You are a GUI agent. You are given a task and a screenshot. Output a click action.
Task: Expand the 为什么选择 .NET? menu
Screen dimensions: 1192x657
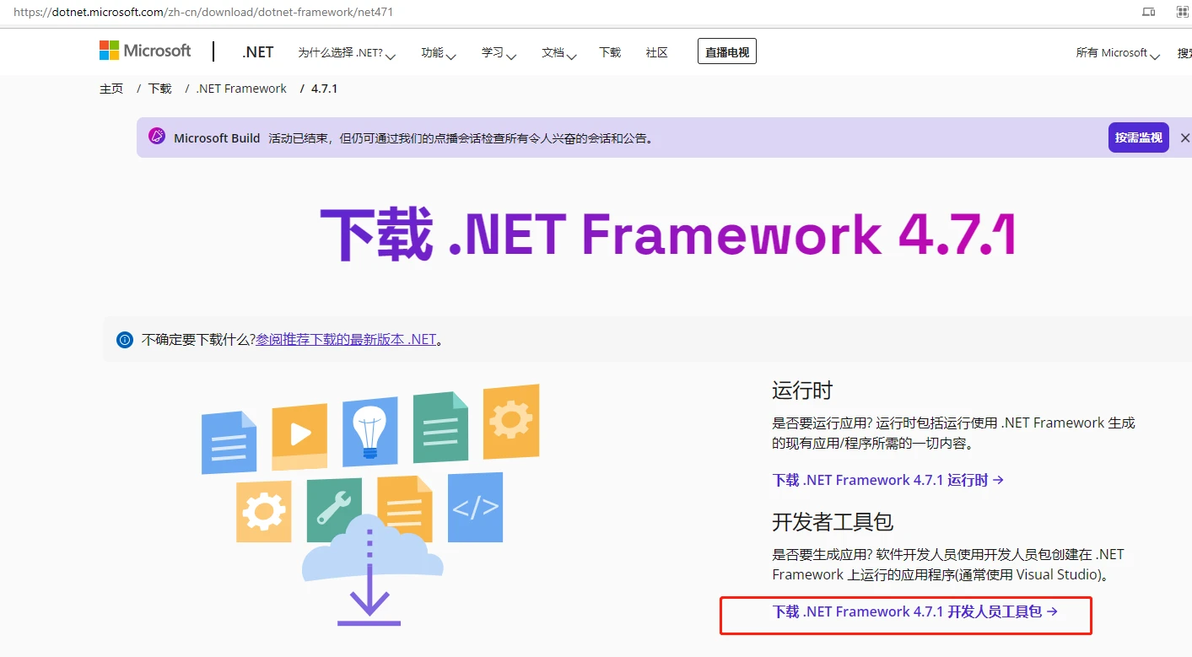pos(347,52)
